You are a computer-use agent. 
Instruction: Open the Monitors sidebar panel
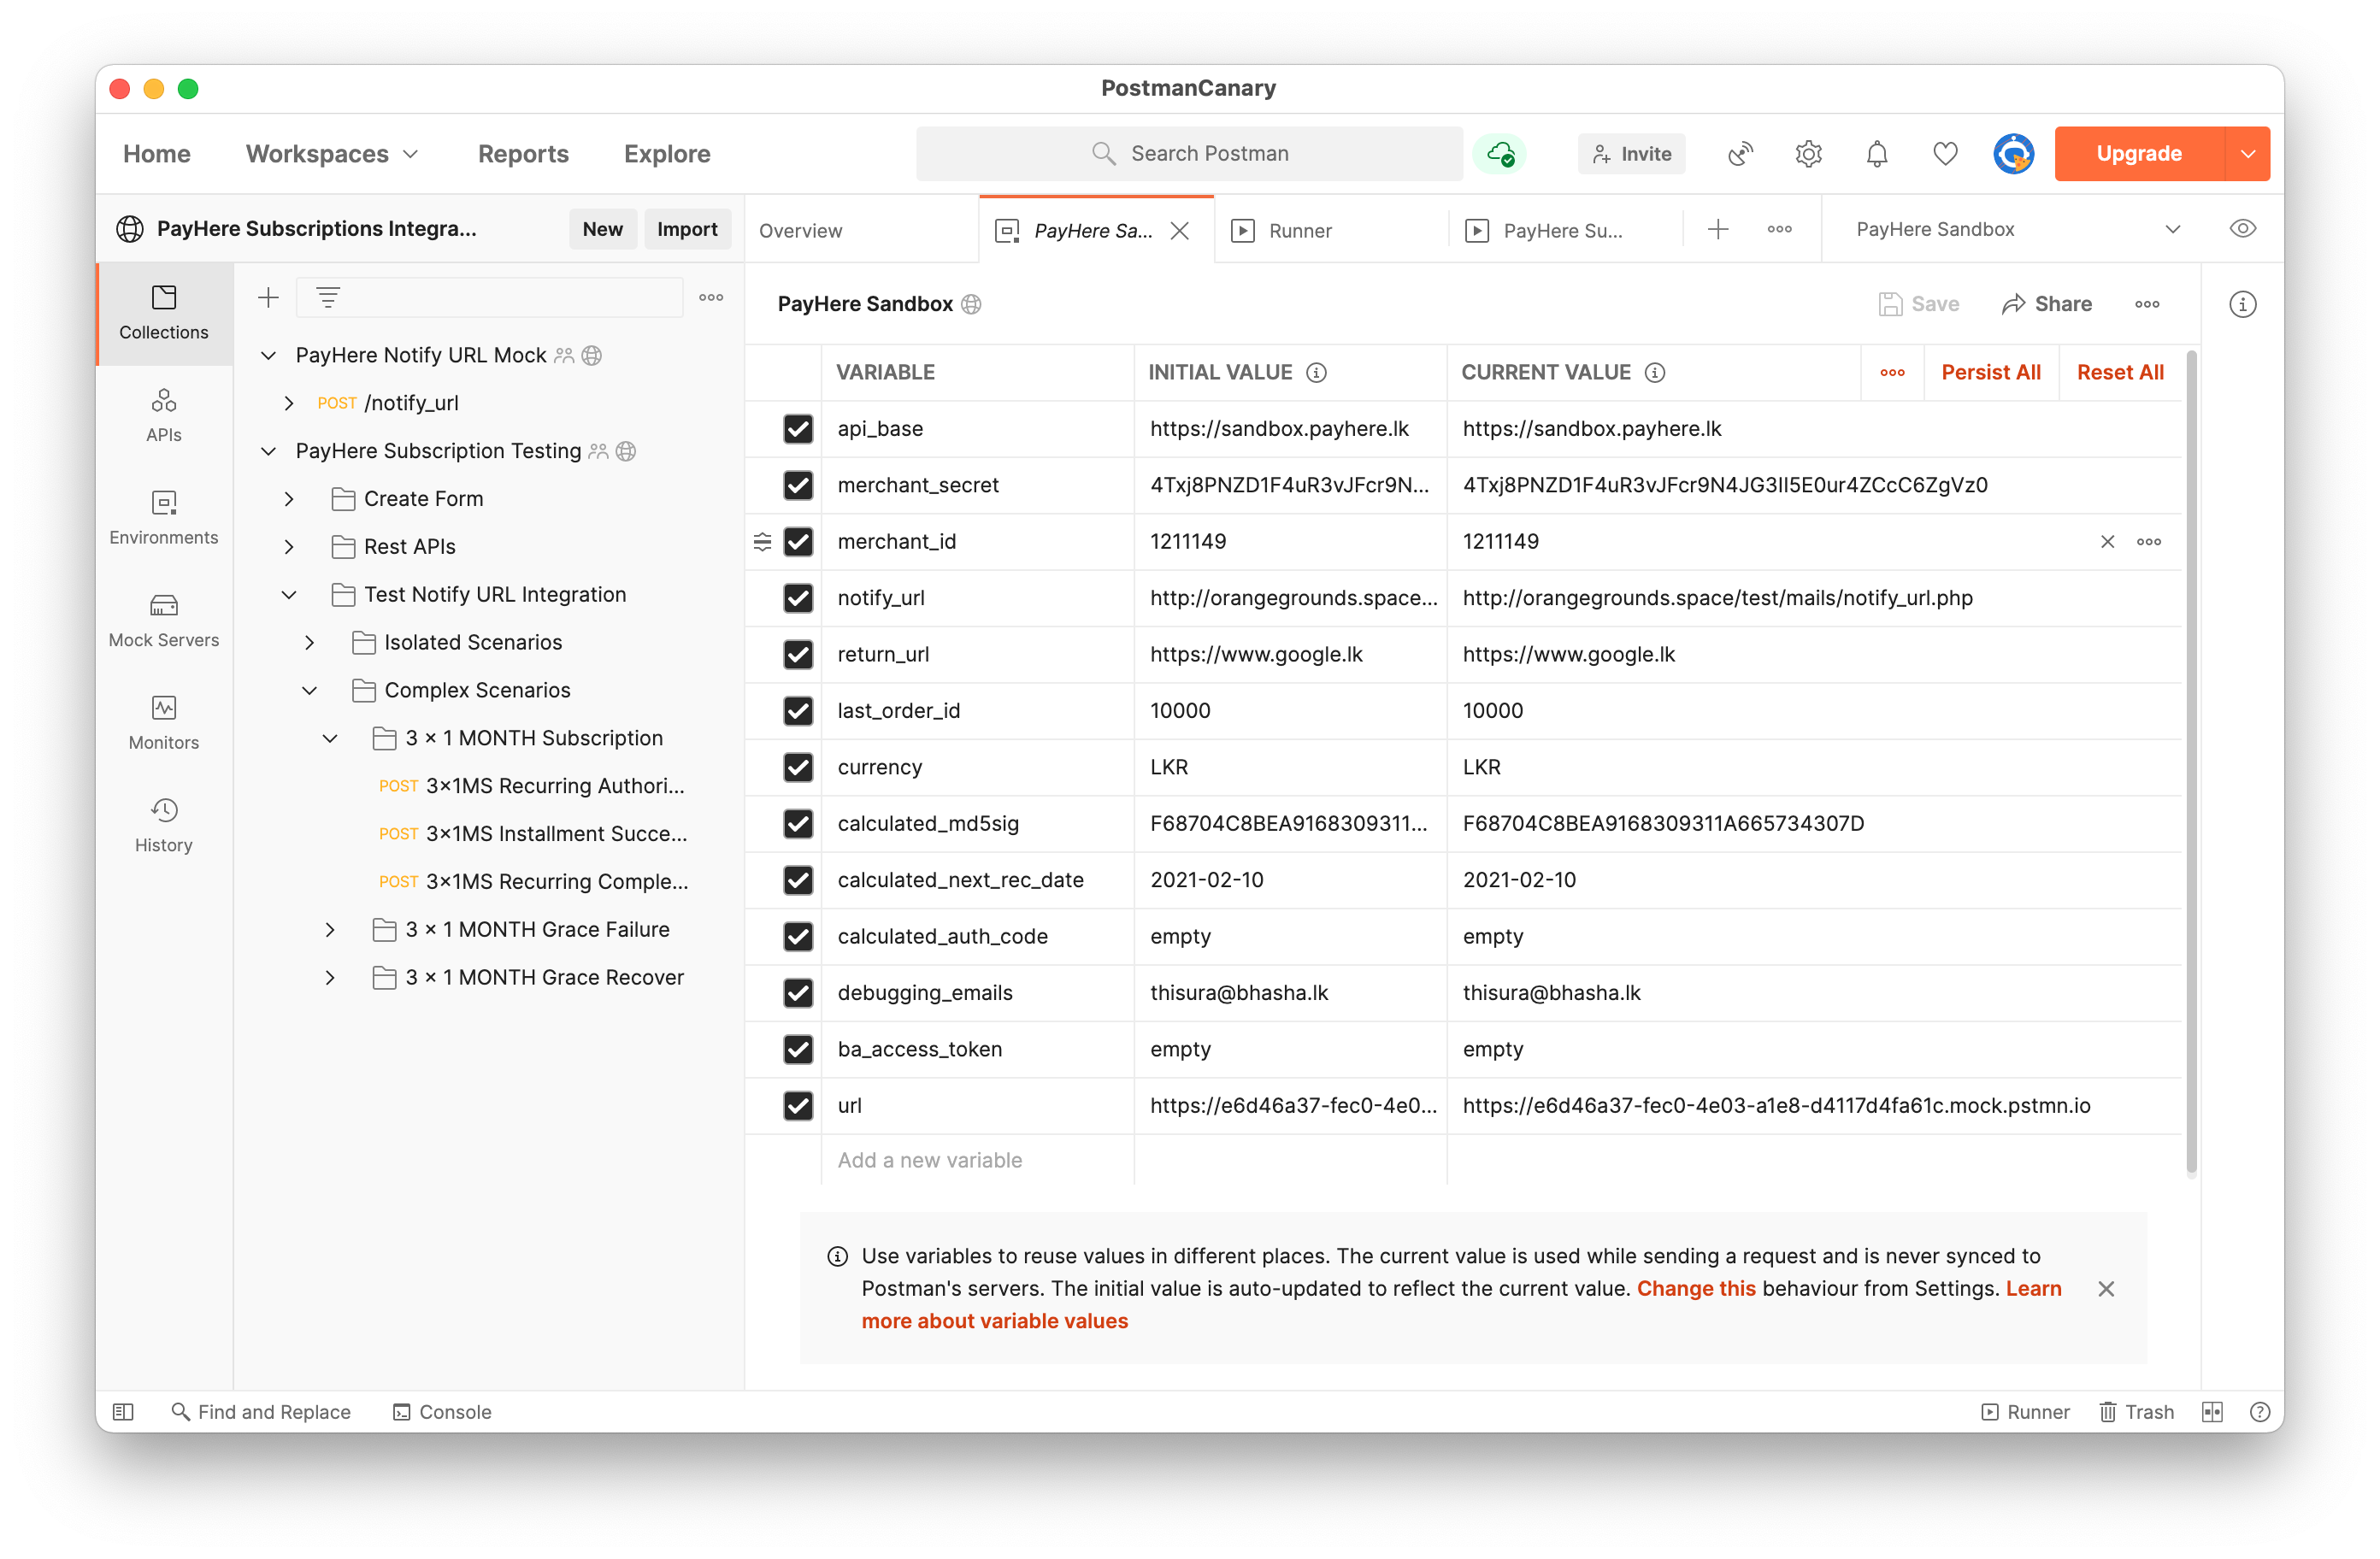click(x=163, y=722)
